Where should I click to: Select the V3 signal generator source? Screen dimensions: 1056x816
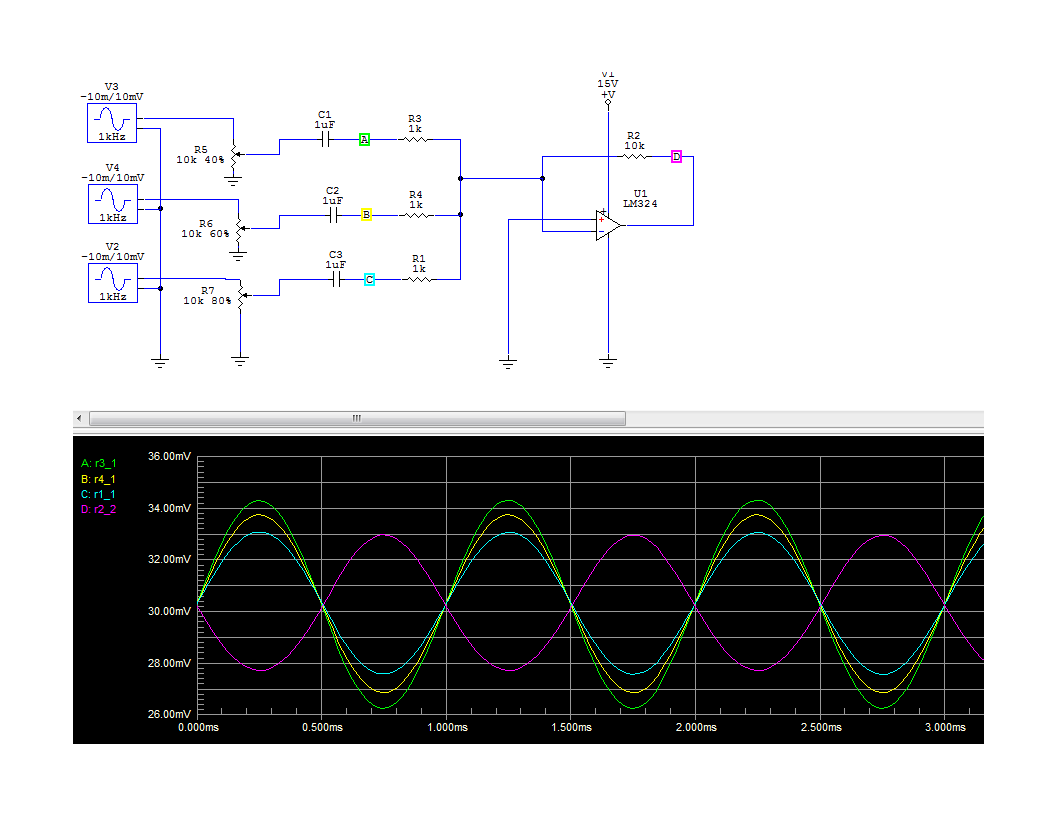112,123
